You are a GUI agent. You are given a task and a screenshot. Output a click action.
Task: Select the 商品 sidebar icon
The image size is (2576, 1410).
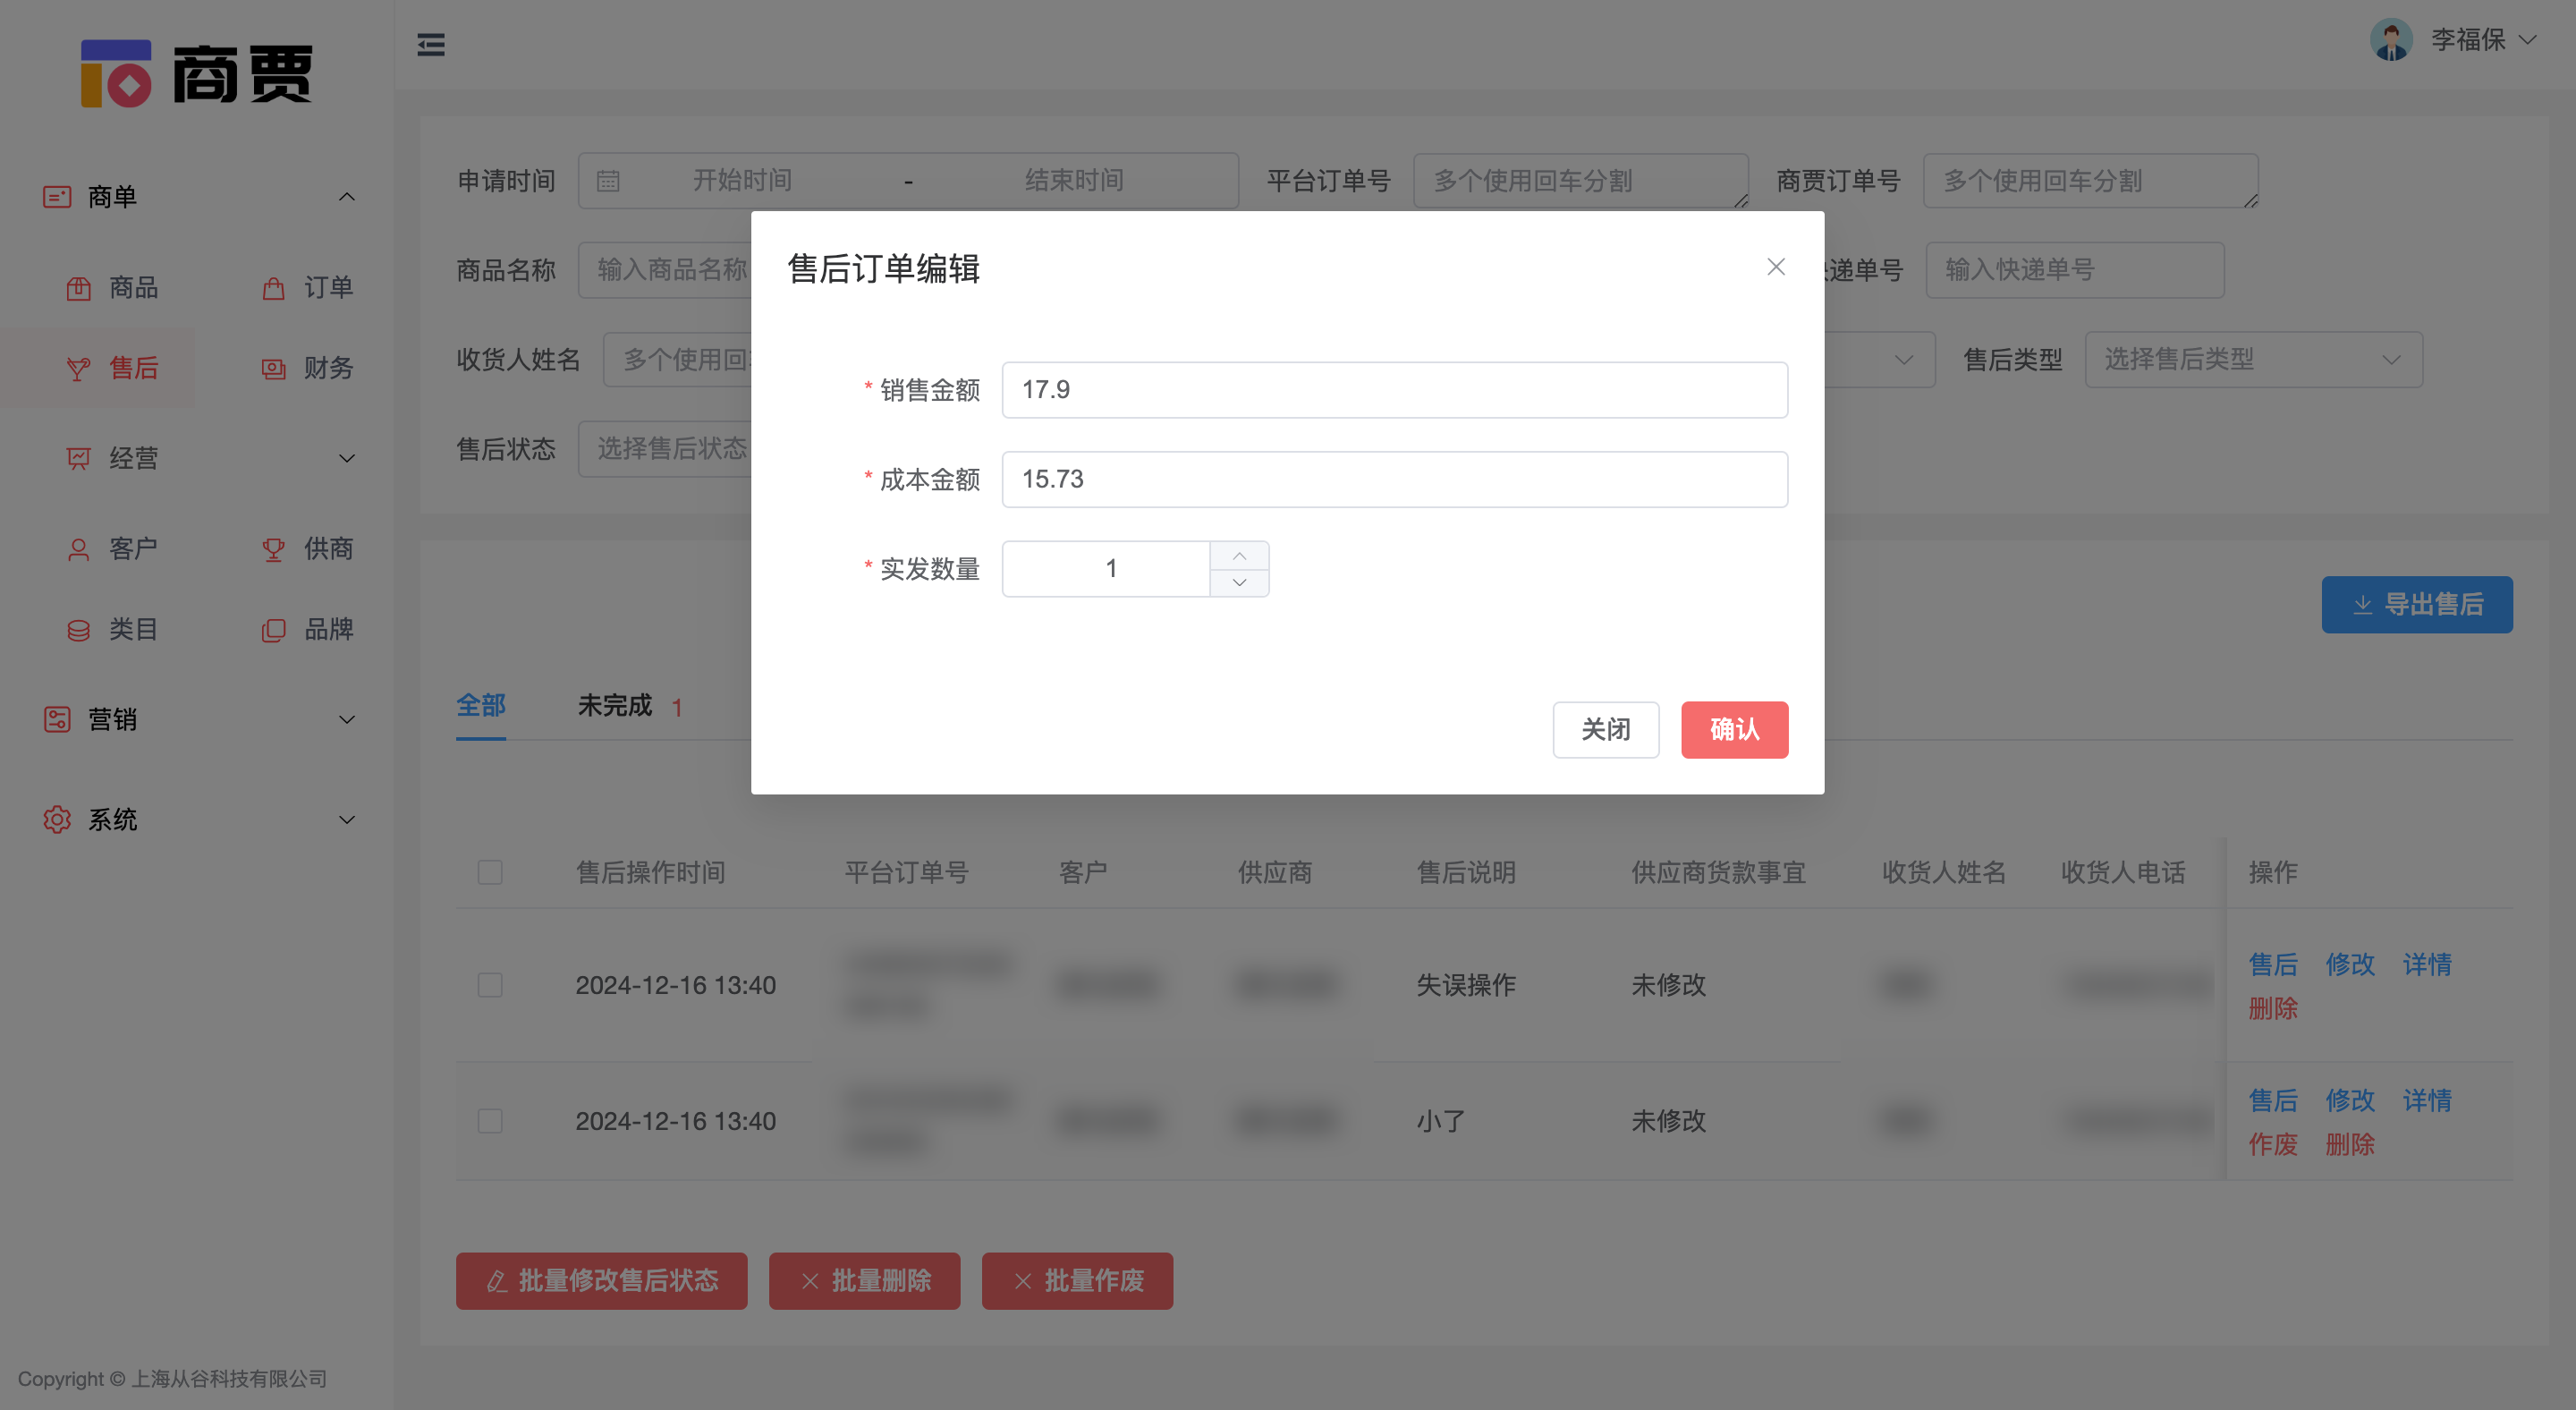click(79, 287)
